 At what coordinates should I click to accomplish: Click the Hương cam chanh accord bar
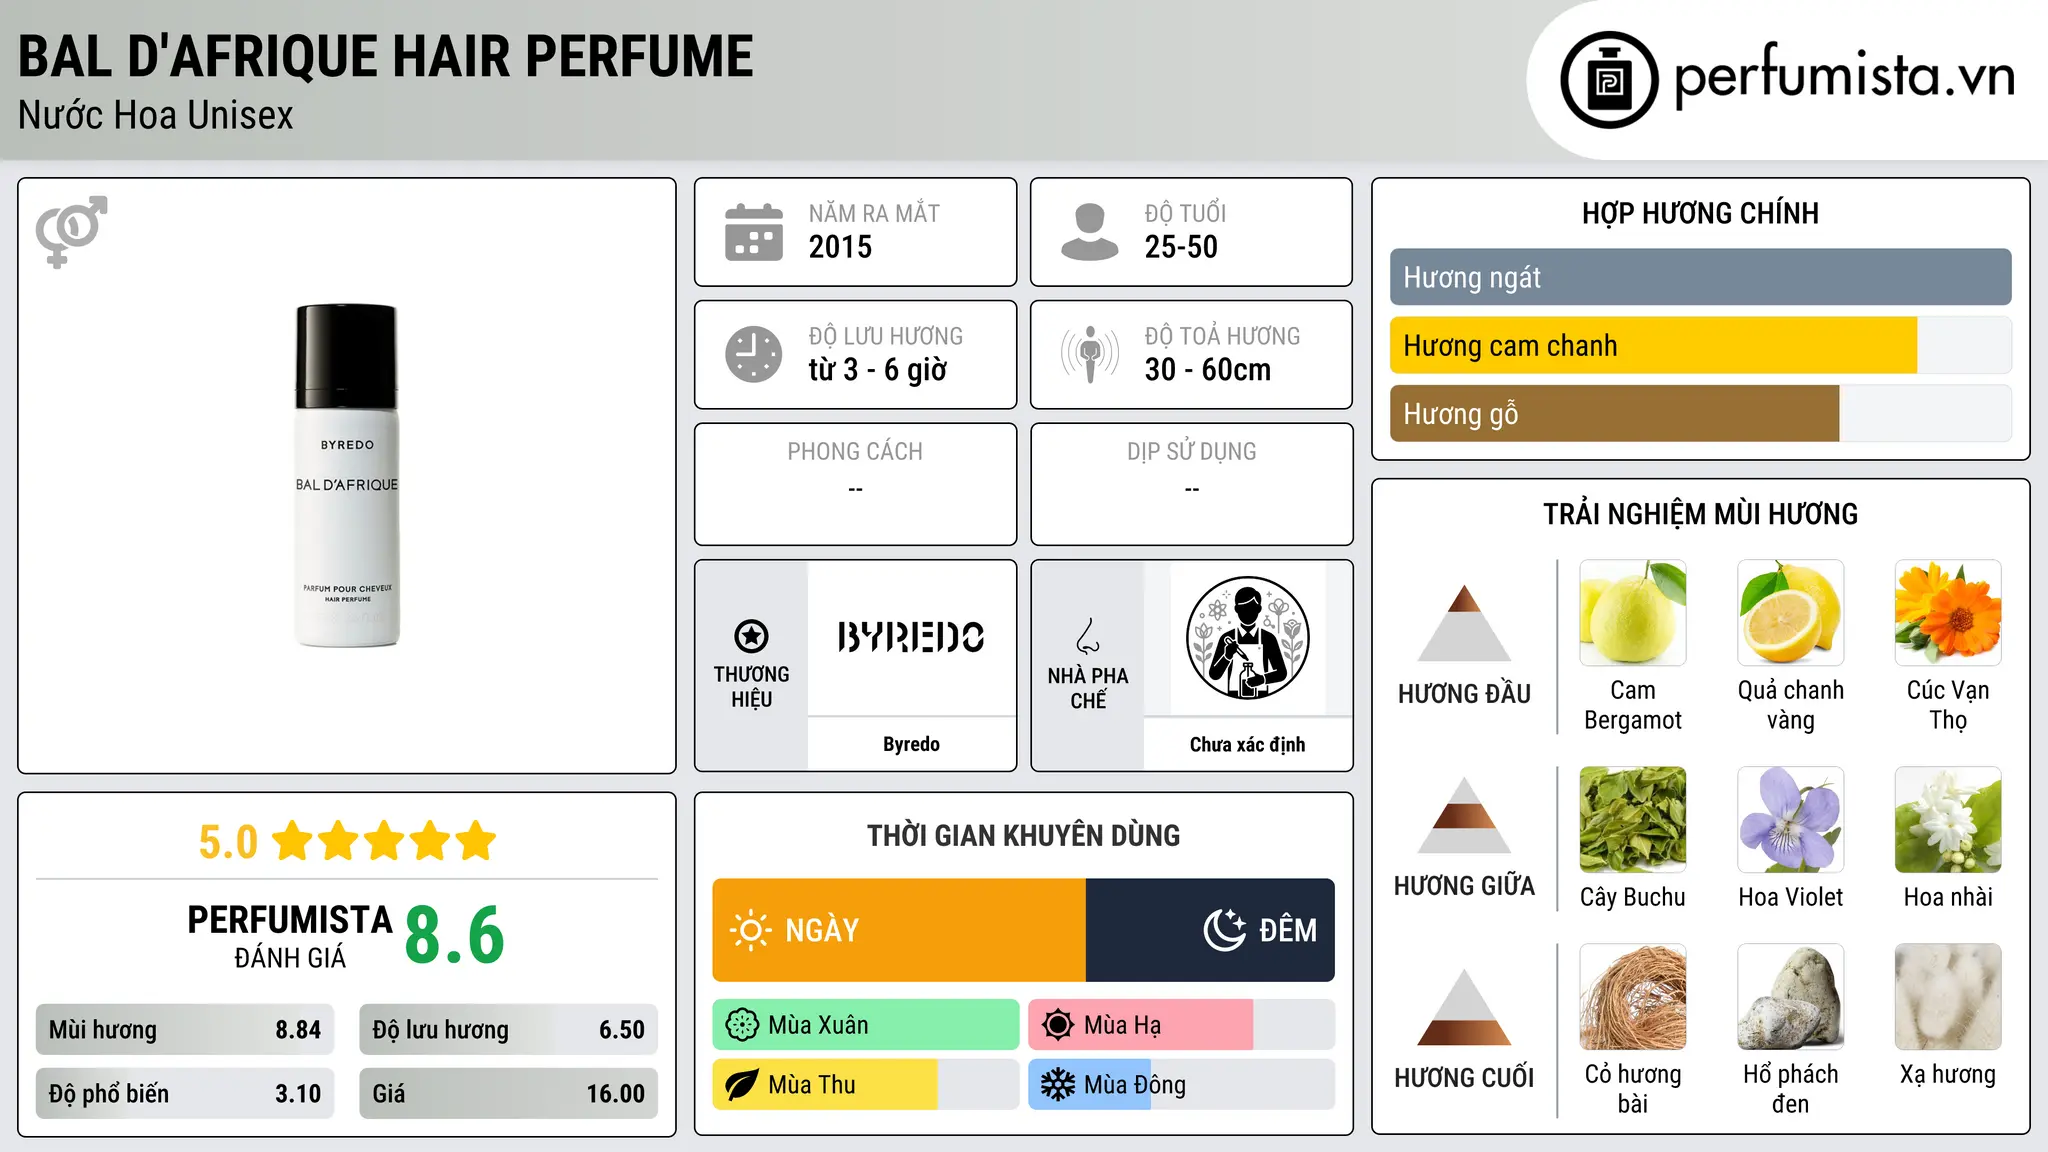(x=1700, y=345)
